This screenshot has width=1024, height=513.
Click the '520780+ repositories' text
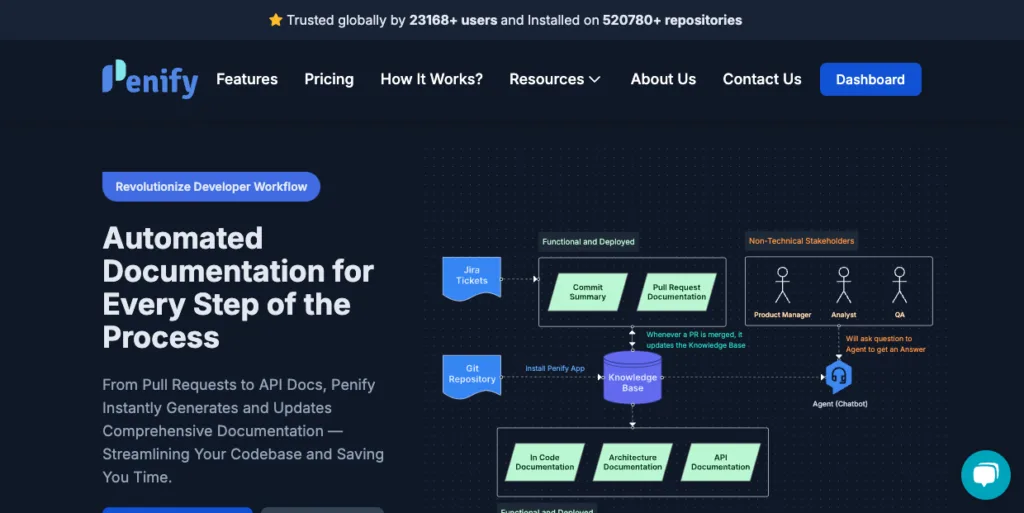[672, 20]
